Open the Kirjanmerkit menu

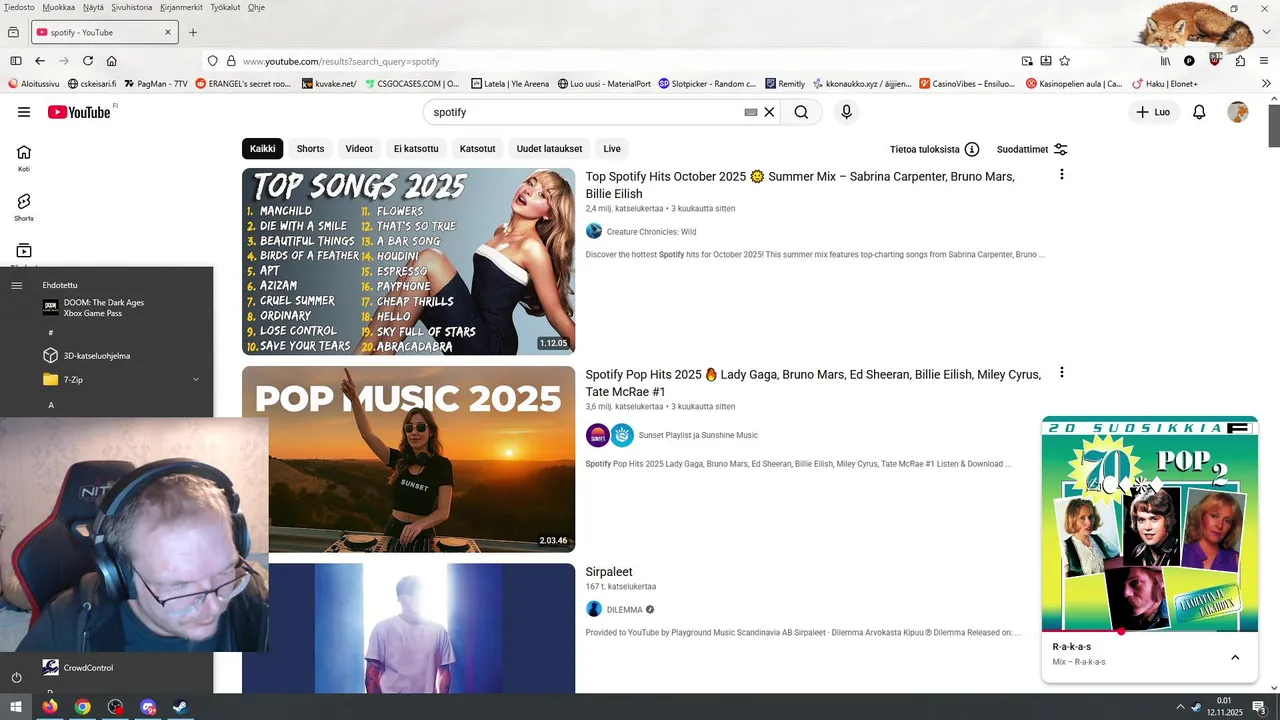[181, 7]
